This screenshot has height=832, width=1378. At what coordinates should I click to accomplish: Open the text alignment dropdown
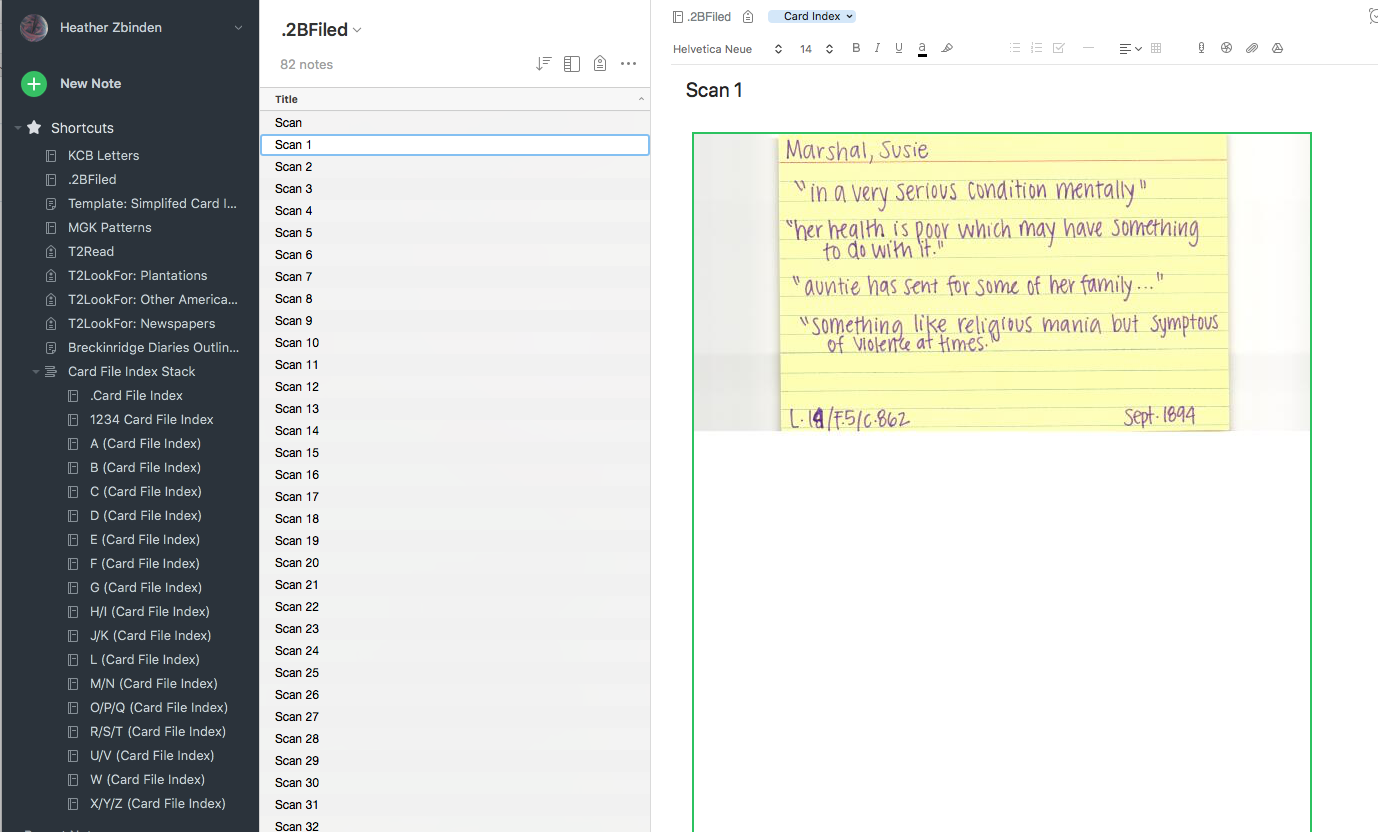pos(1130,47)
